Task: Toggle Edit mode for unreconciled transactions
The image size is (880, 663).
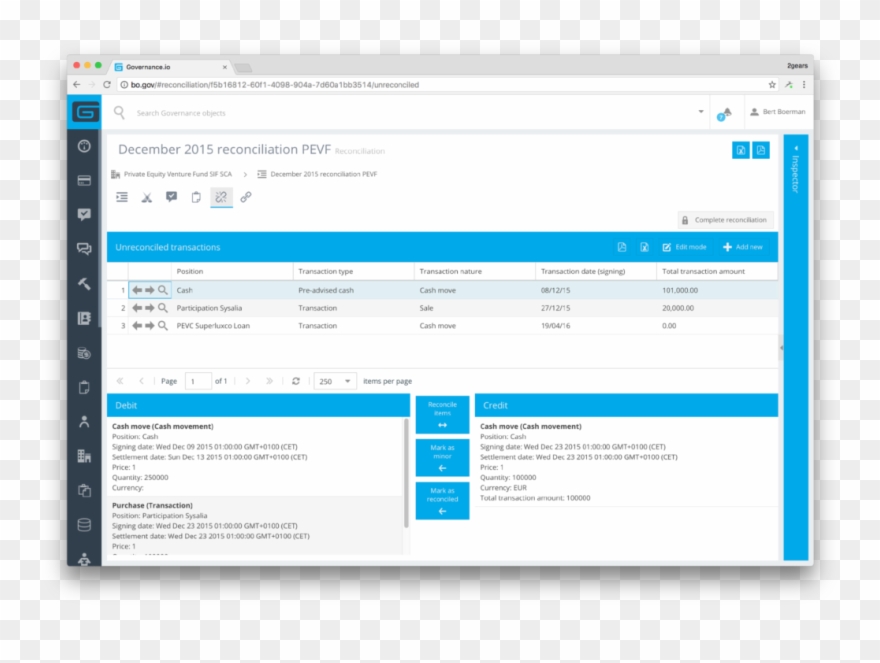Action: 685,247
